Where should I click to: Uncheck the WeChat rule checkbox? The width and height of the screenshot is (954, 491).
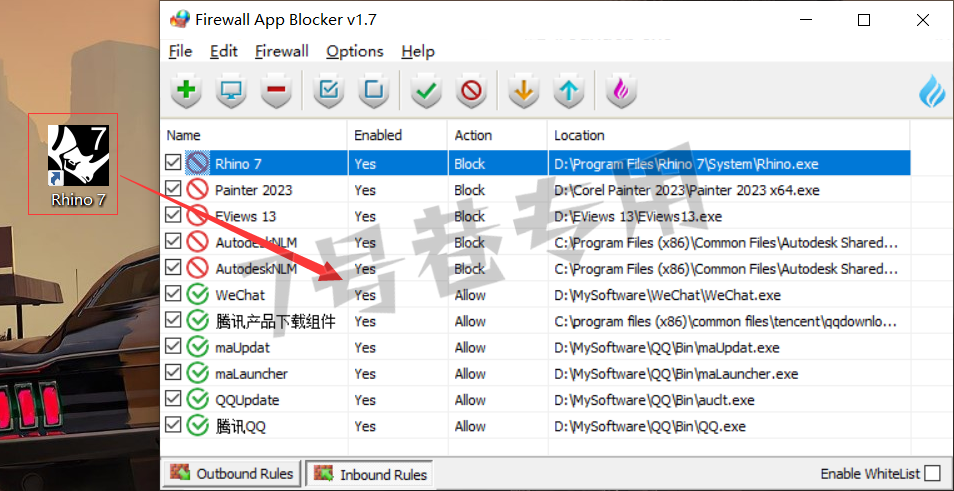click(173, 294)
